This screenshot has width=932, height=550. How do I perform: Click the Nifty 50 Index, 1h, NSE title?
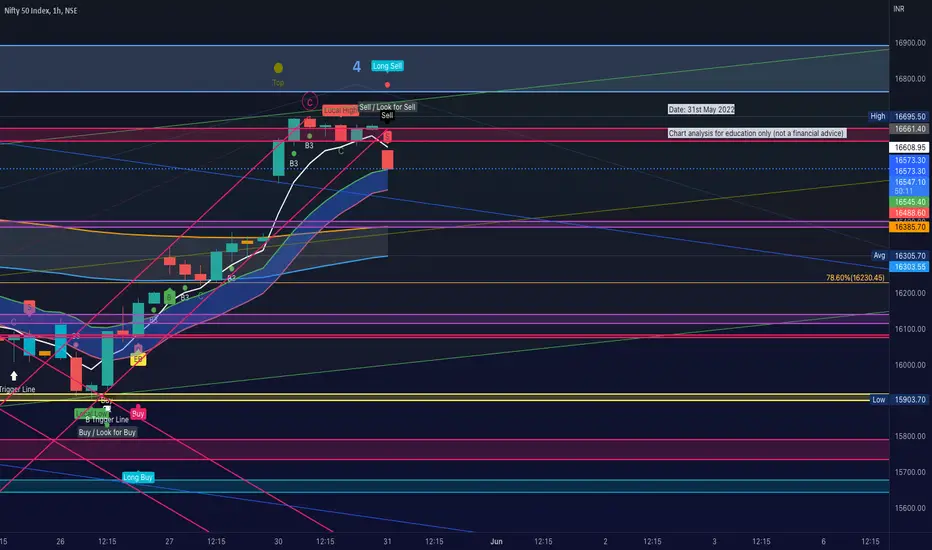(40, 11)
